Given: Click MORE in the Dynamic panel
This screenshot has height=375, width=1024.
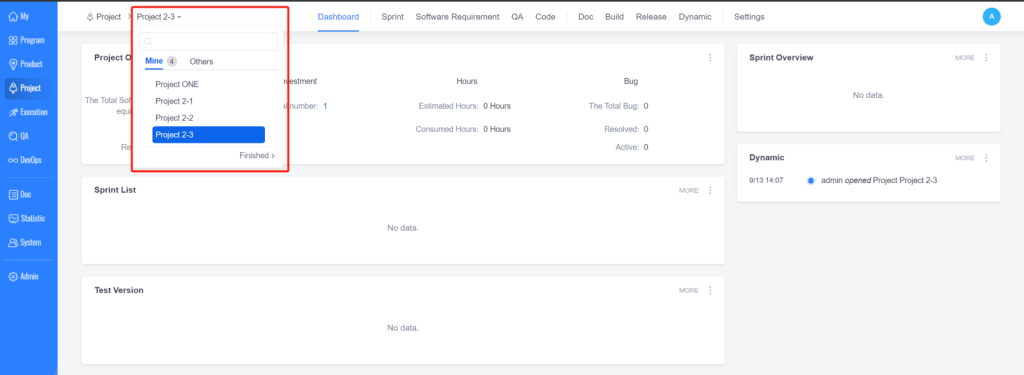Looking at the screenshot, I should [x=965, y=158].
